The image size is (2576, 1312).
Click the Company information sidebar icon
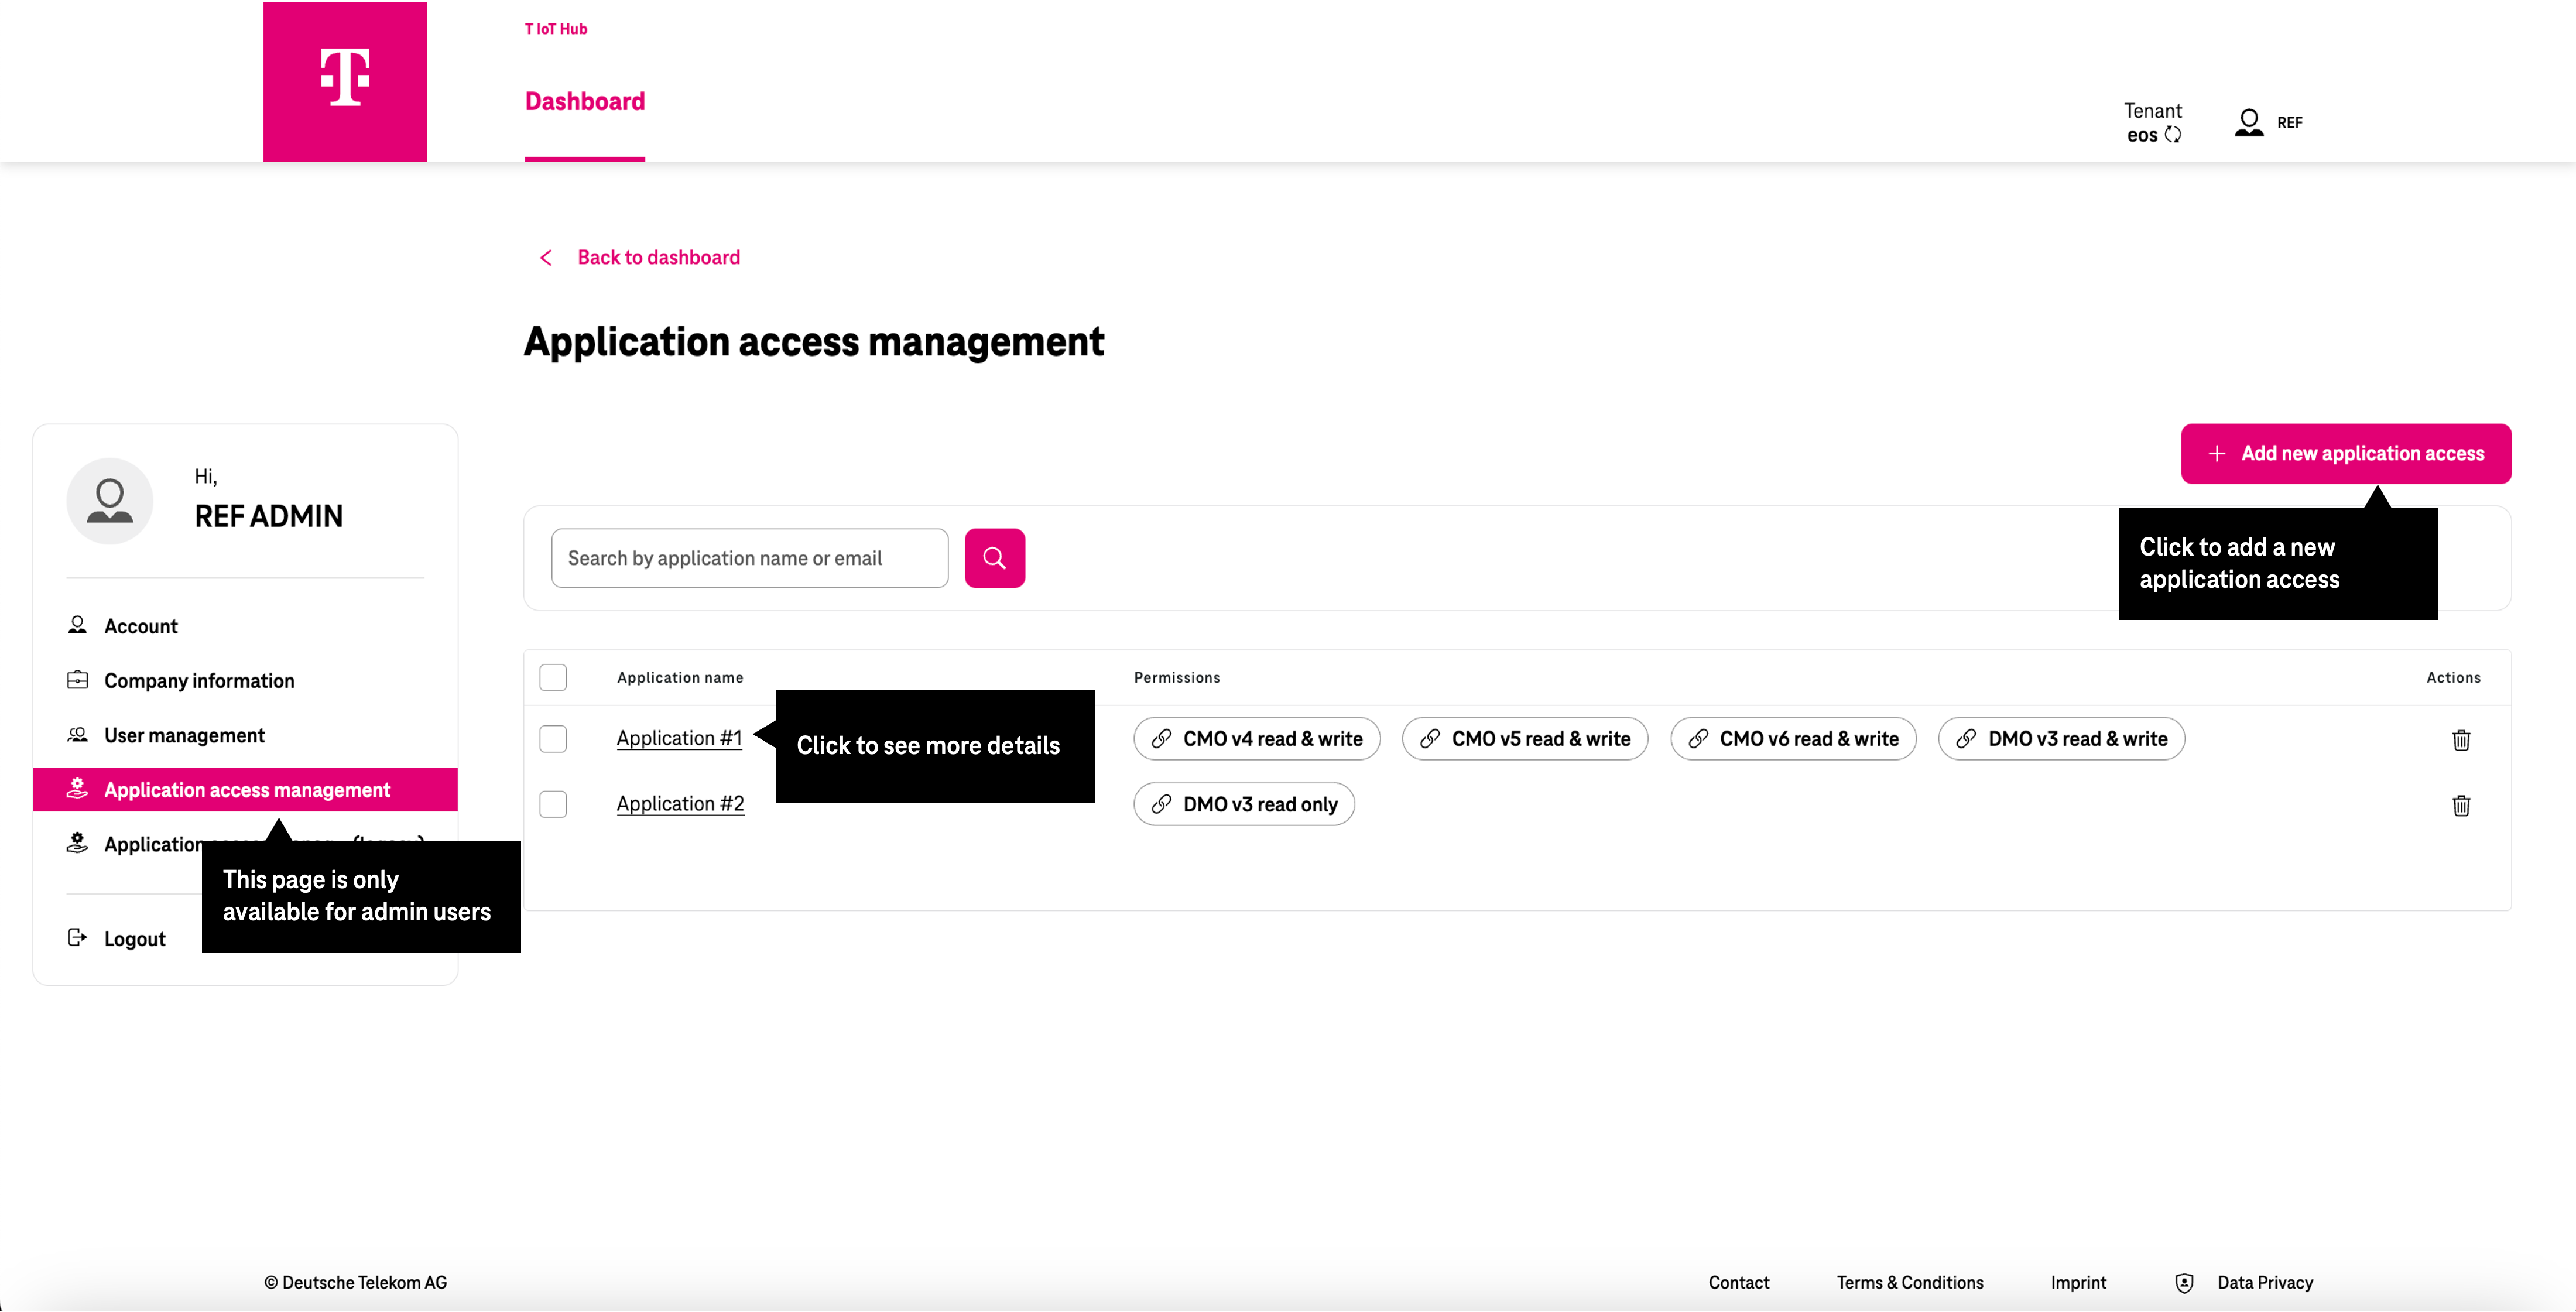pyautogui.click(x=77, y=680)
